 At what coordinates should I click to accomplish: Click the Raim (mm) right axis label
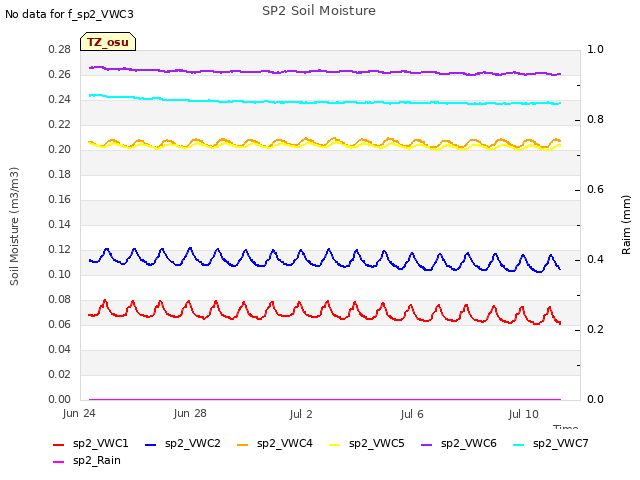(x=626, y=225)
